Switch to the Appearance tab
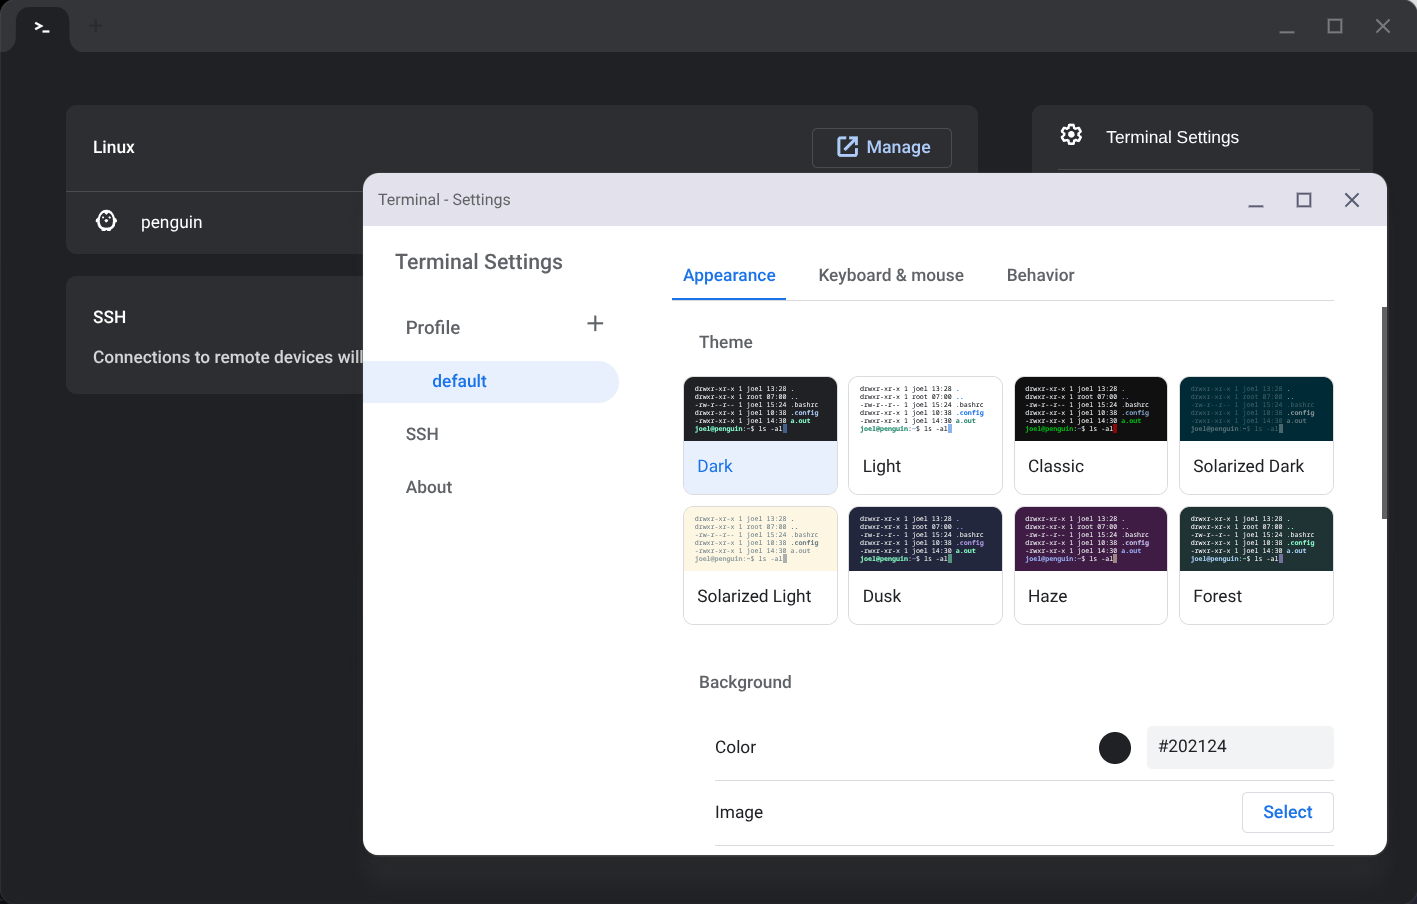The height and width of the screenshot is (904, 1417). [x=729, y=275]
